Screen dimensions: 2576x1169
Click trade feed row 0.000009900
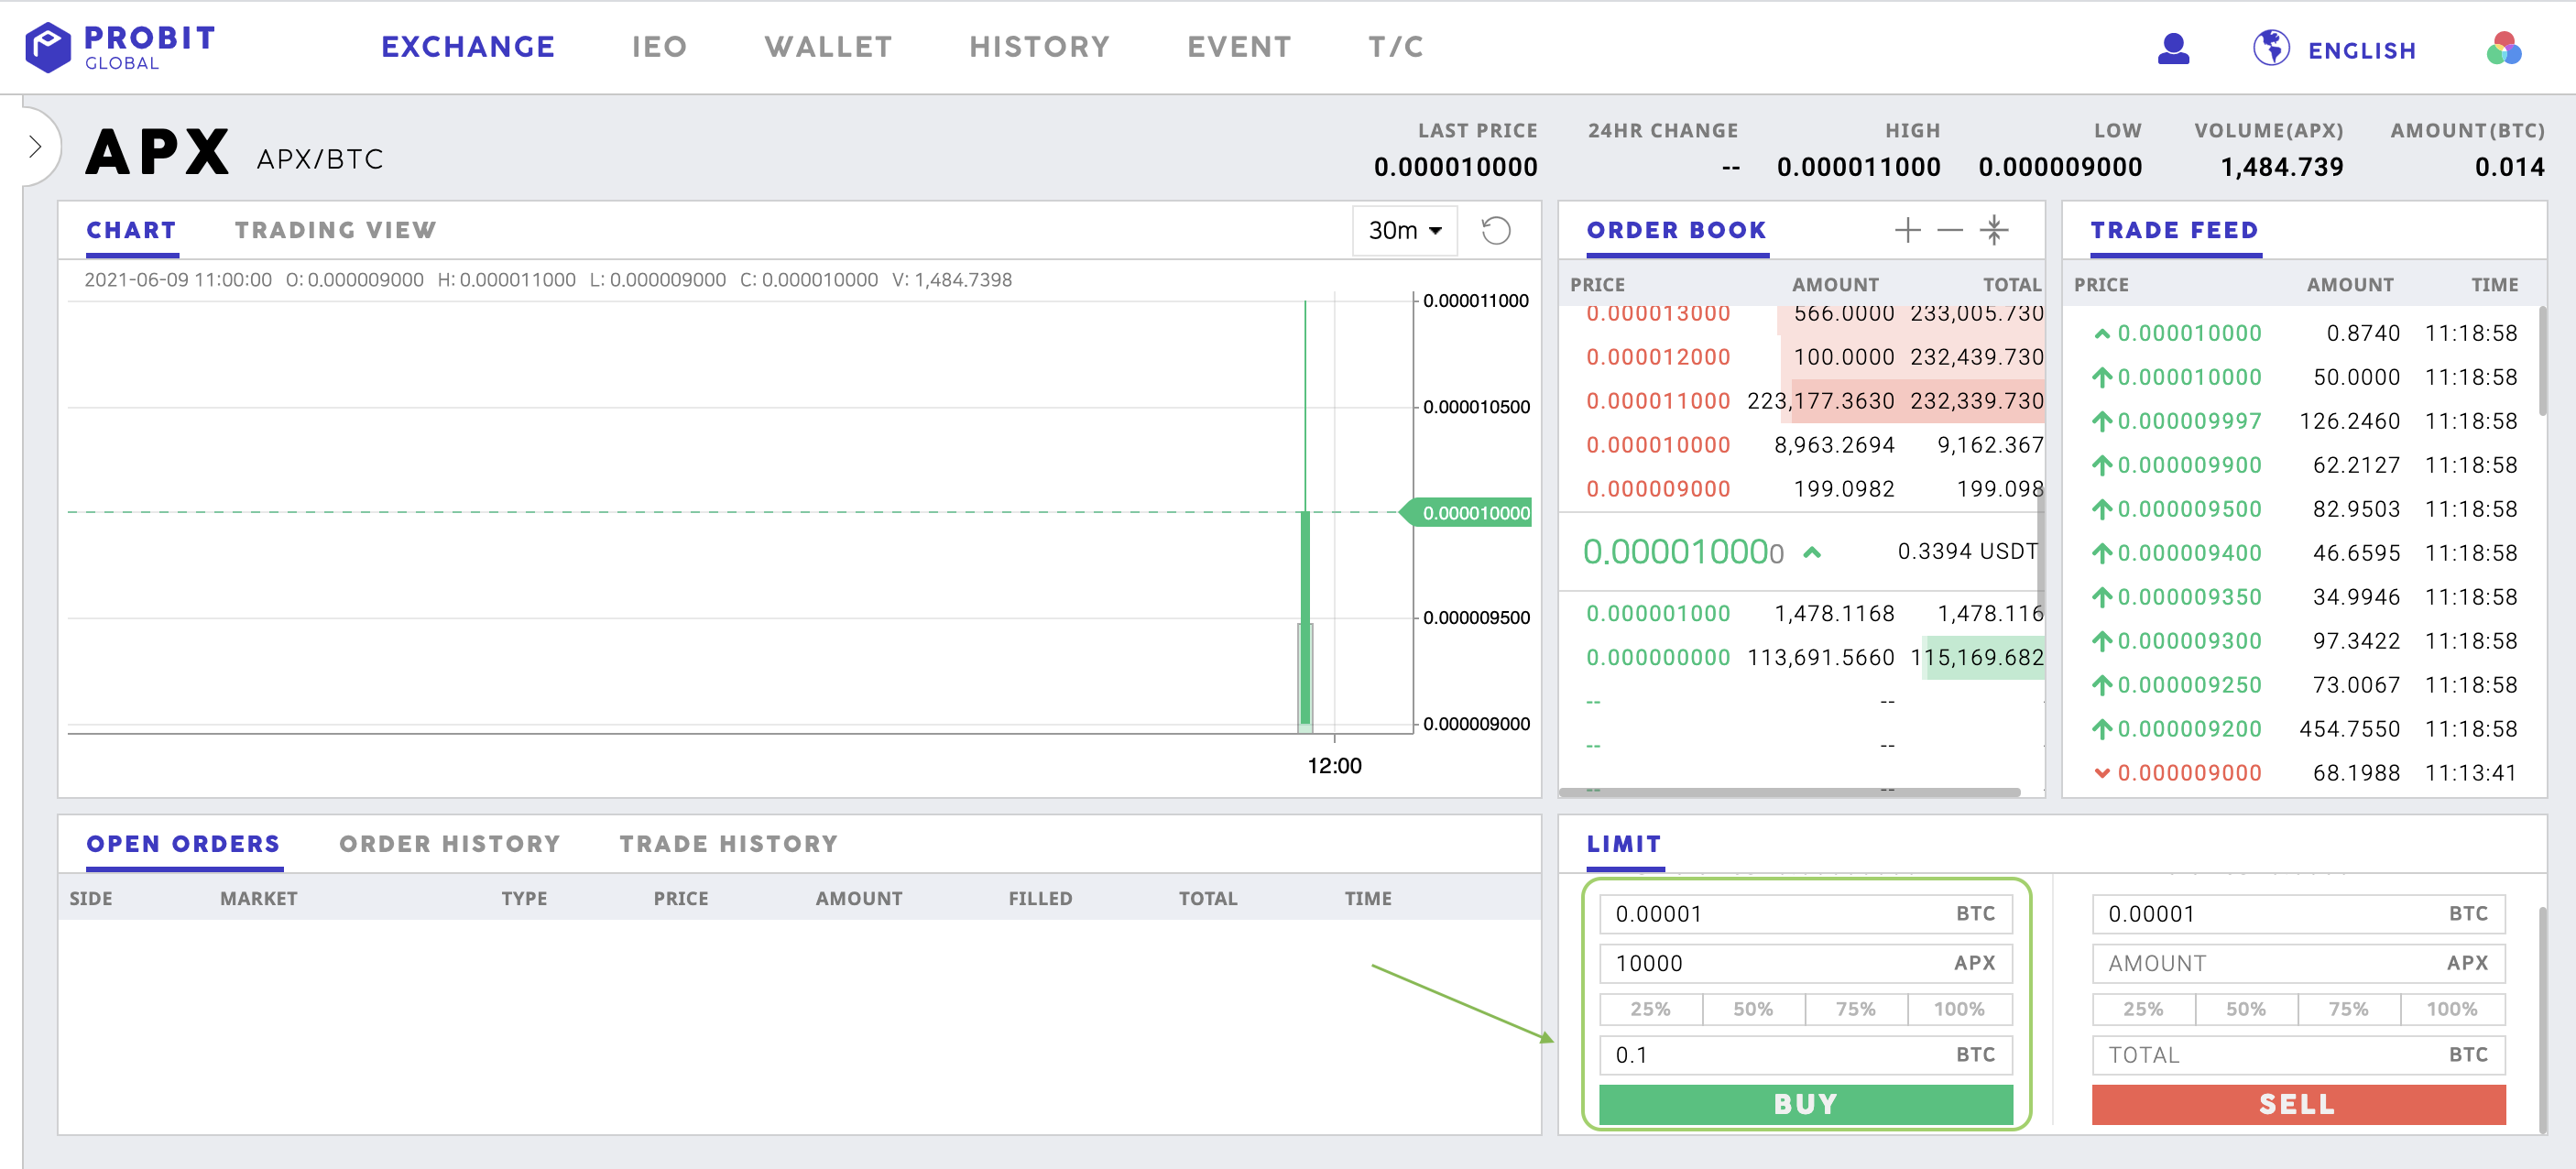(x=2304, y=465)
